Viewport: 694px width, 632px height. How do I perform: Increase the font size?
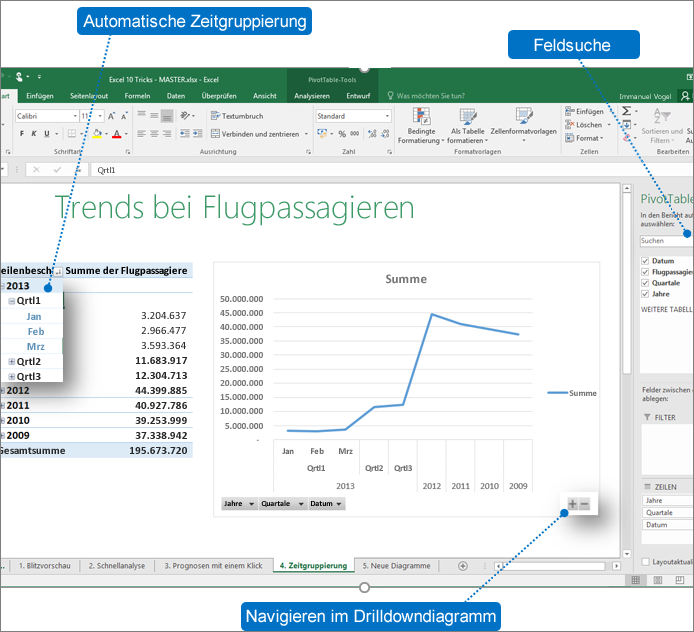tap(112, 116)
